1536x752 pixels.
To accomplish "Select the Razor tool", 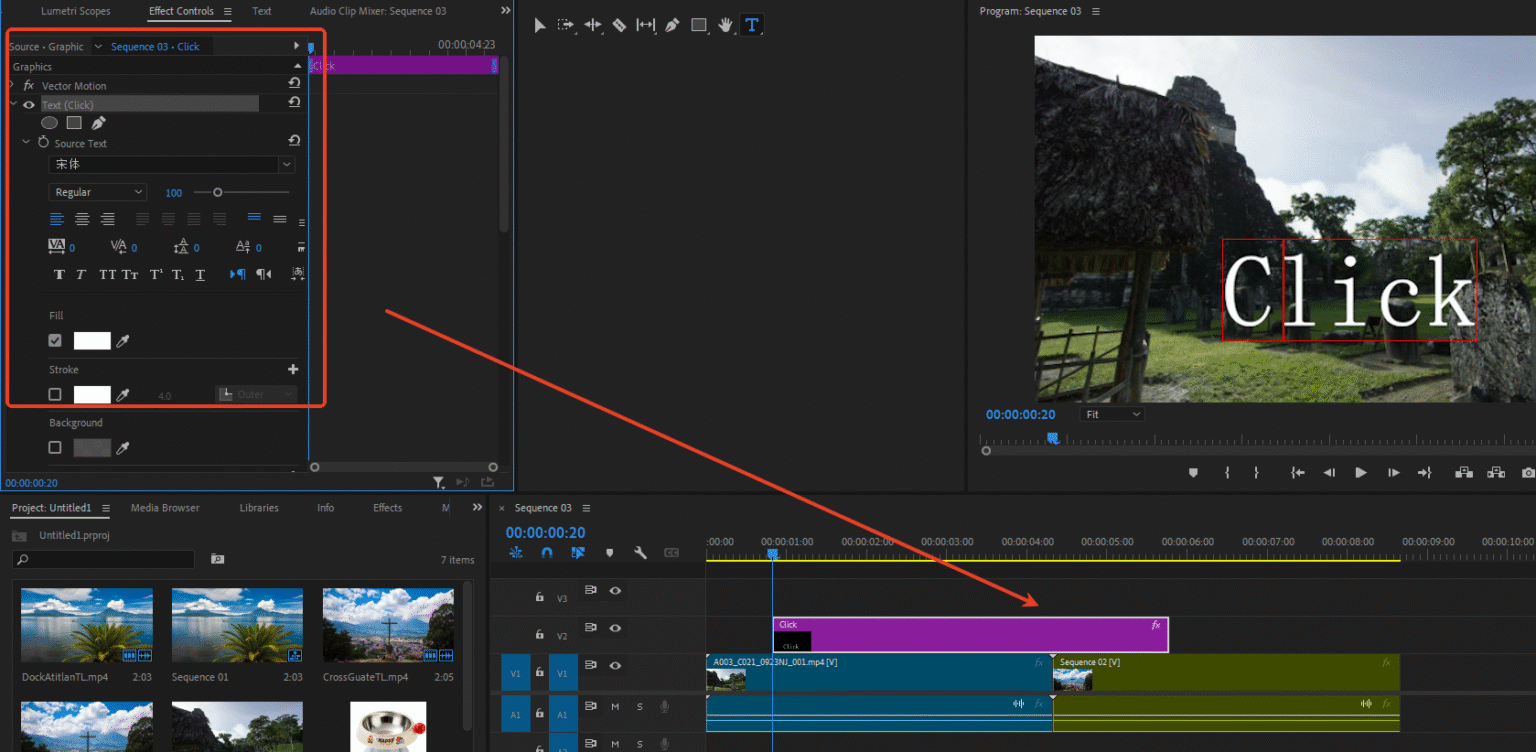I will tap(619, 25).
